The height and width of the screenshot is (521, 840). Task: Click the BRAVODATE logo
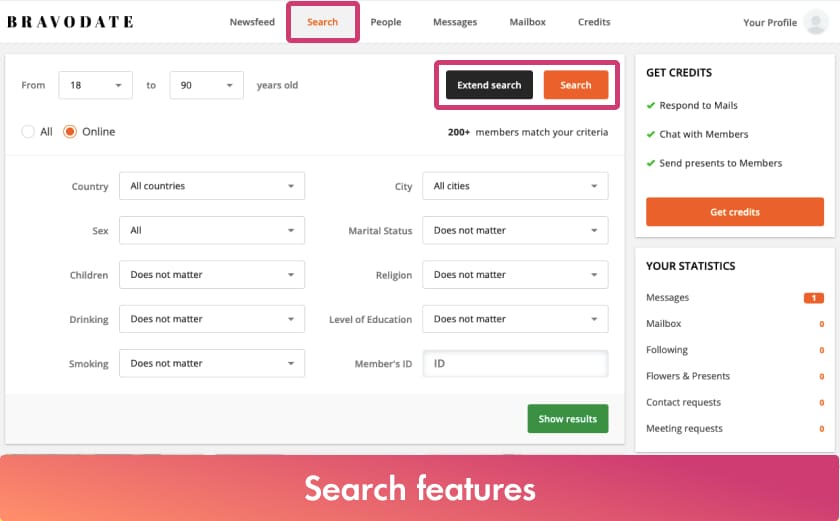pyautogui.click(x=70, y=22)
